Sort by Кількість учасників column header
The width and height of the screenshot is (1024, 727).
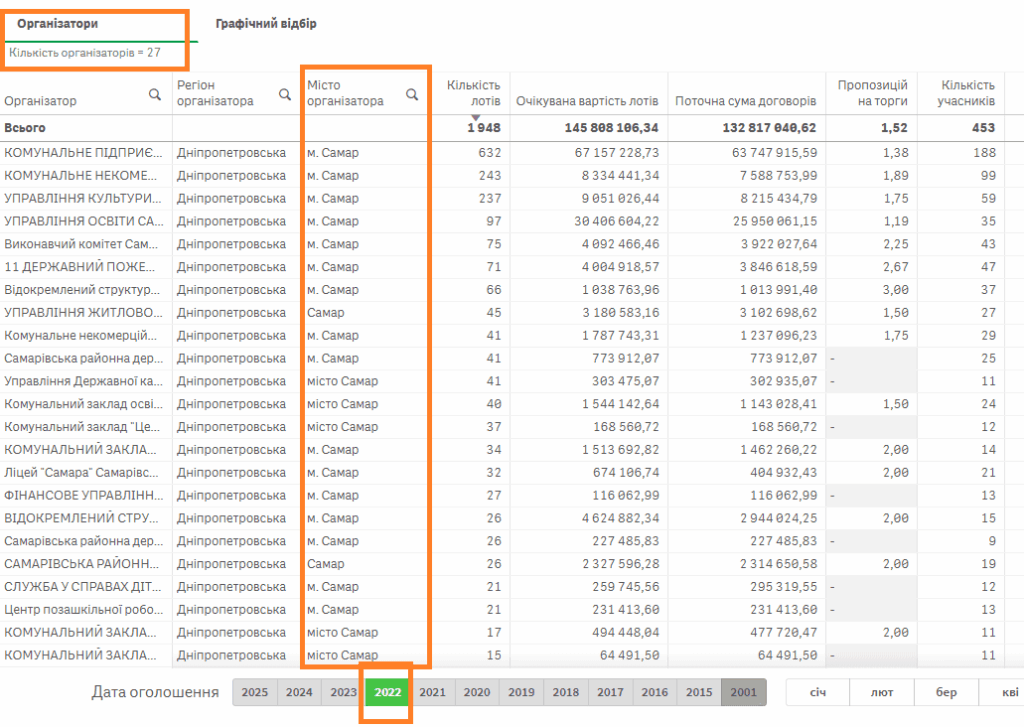967,93
